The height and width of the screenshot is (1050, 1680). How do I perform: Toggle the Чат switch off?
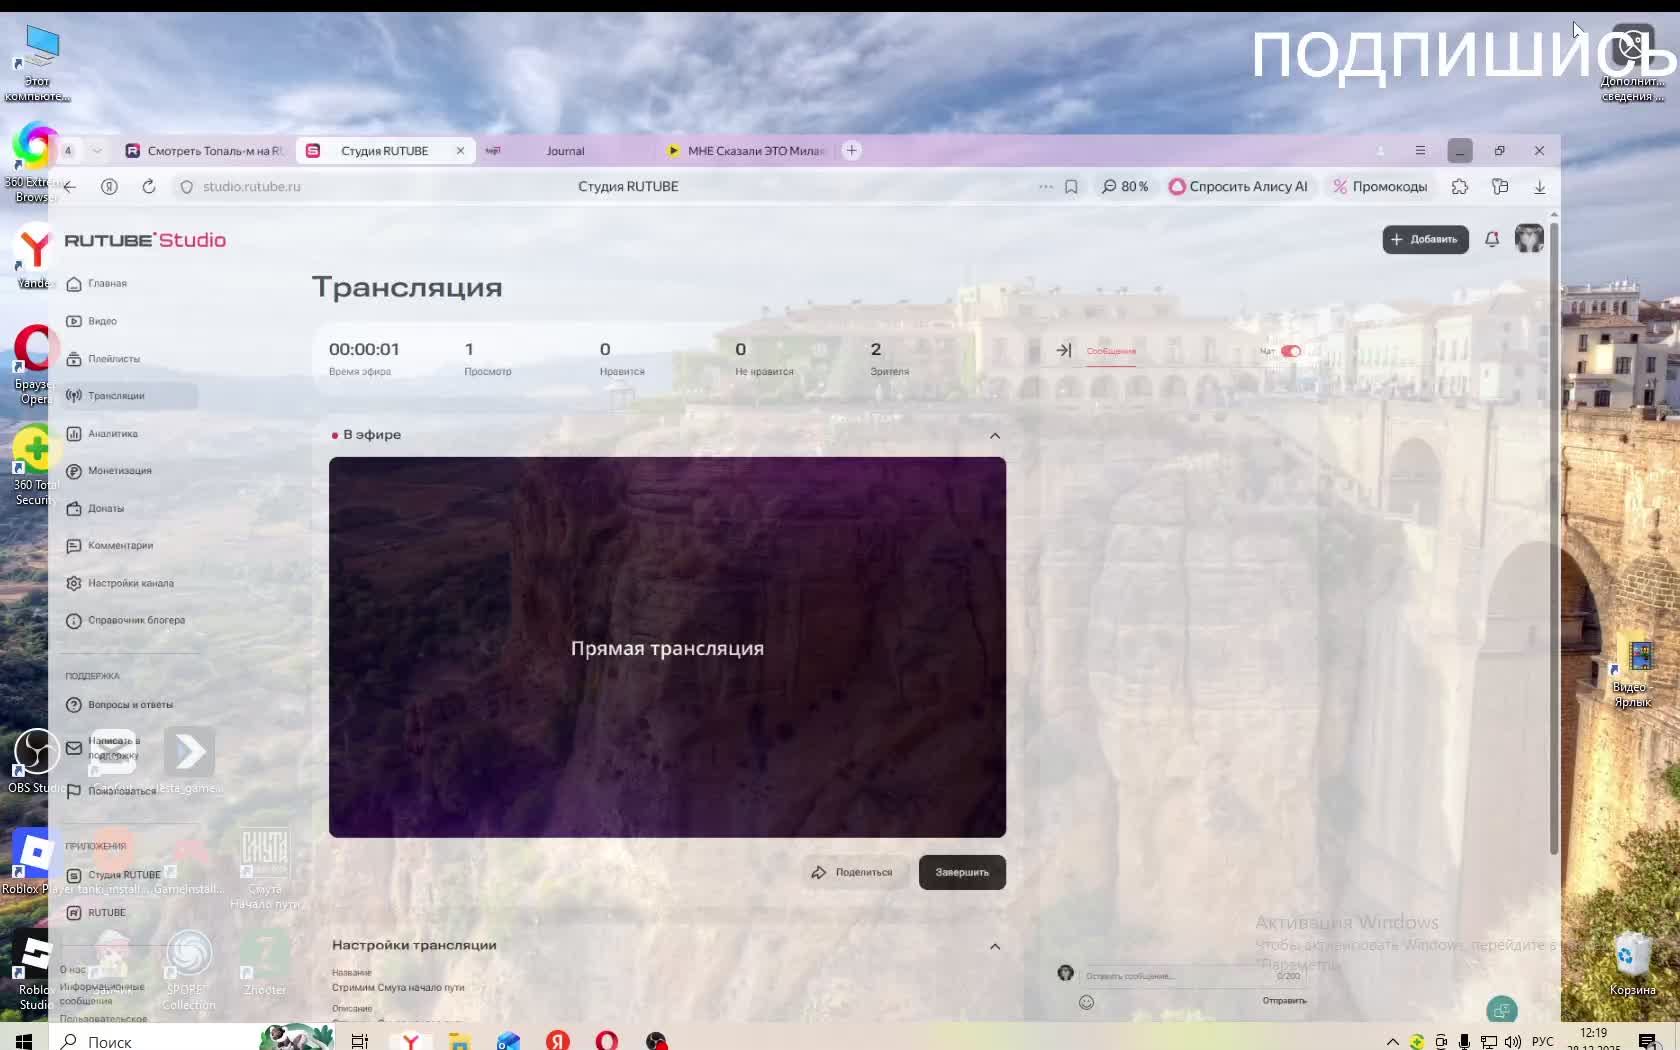point(1291,351)
